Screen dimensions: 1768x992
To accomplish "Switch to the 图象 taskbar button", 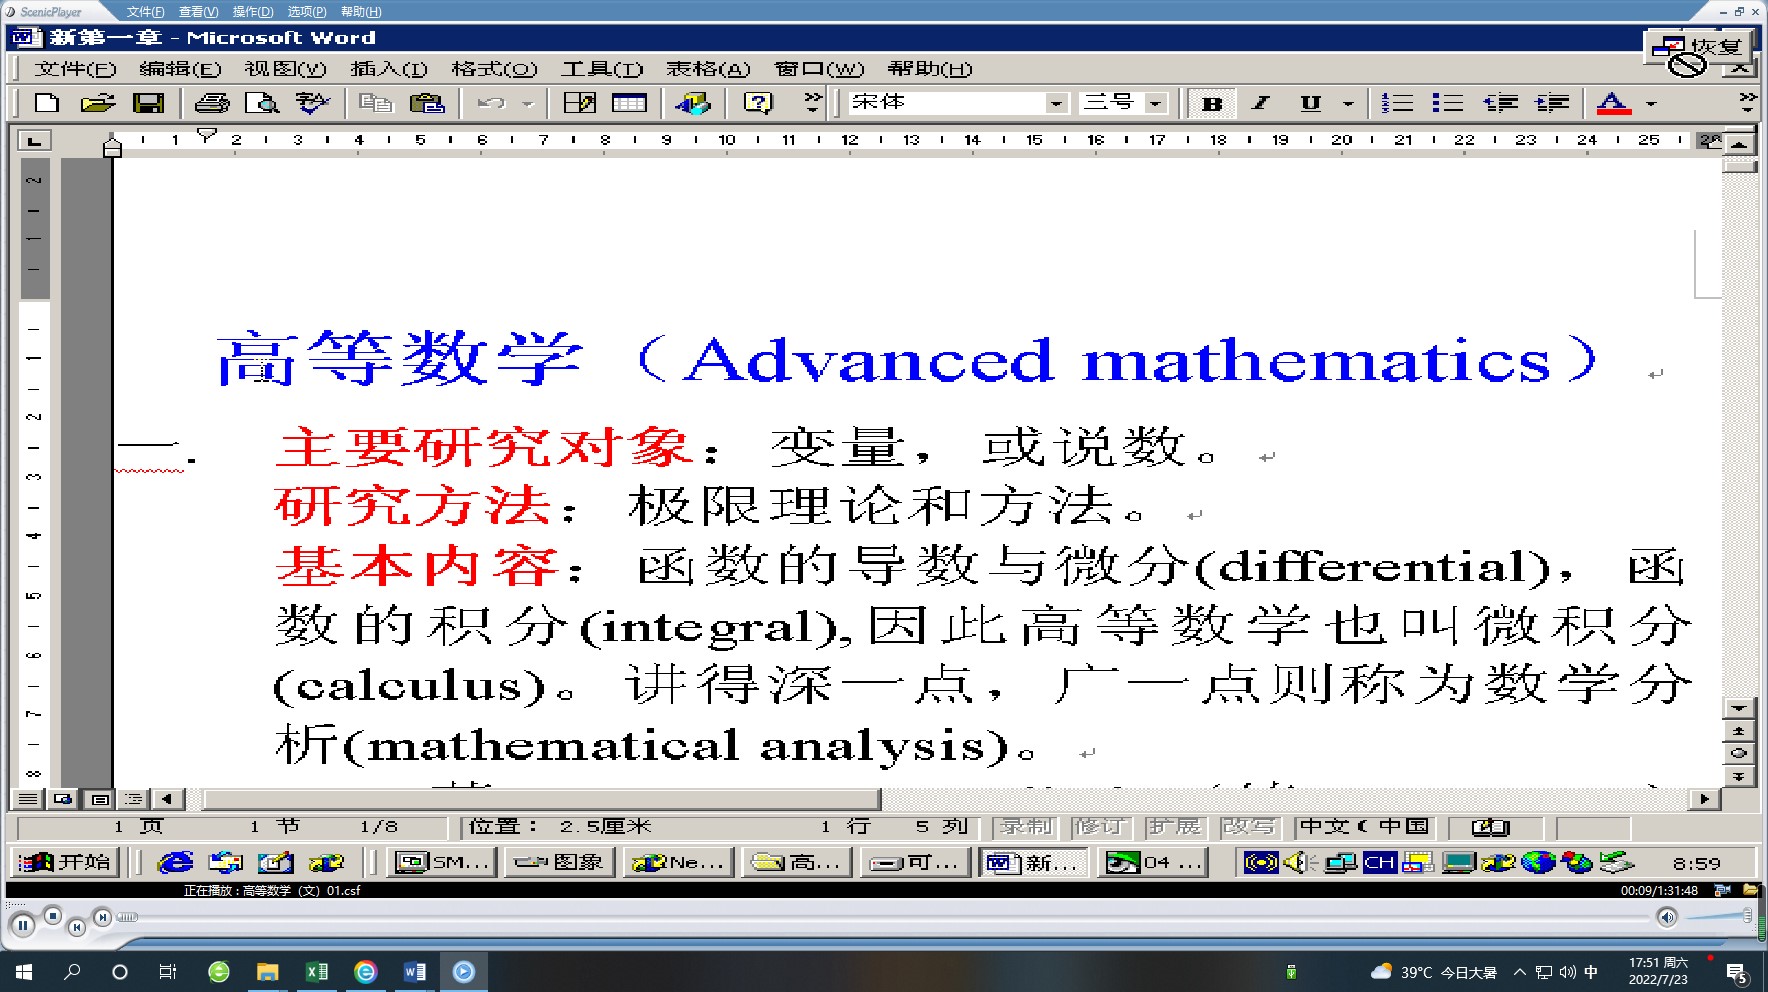I will tap(558, 862).
